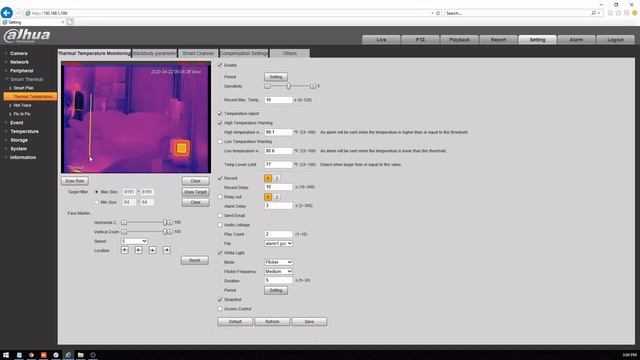Move location left with first arrow icon
640x360 pixels.
point(125,250)
